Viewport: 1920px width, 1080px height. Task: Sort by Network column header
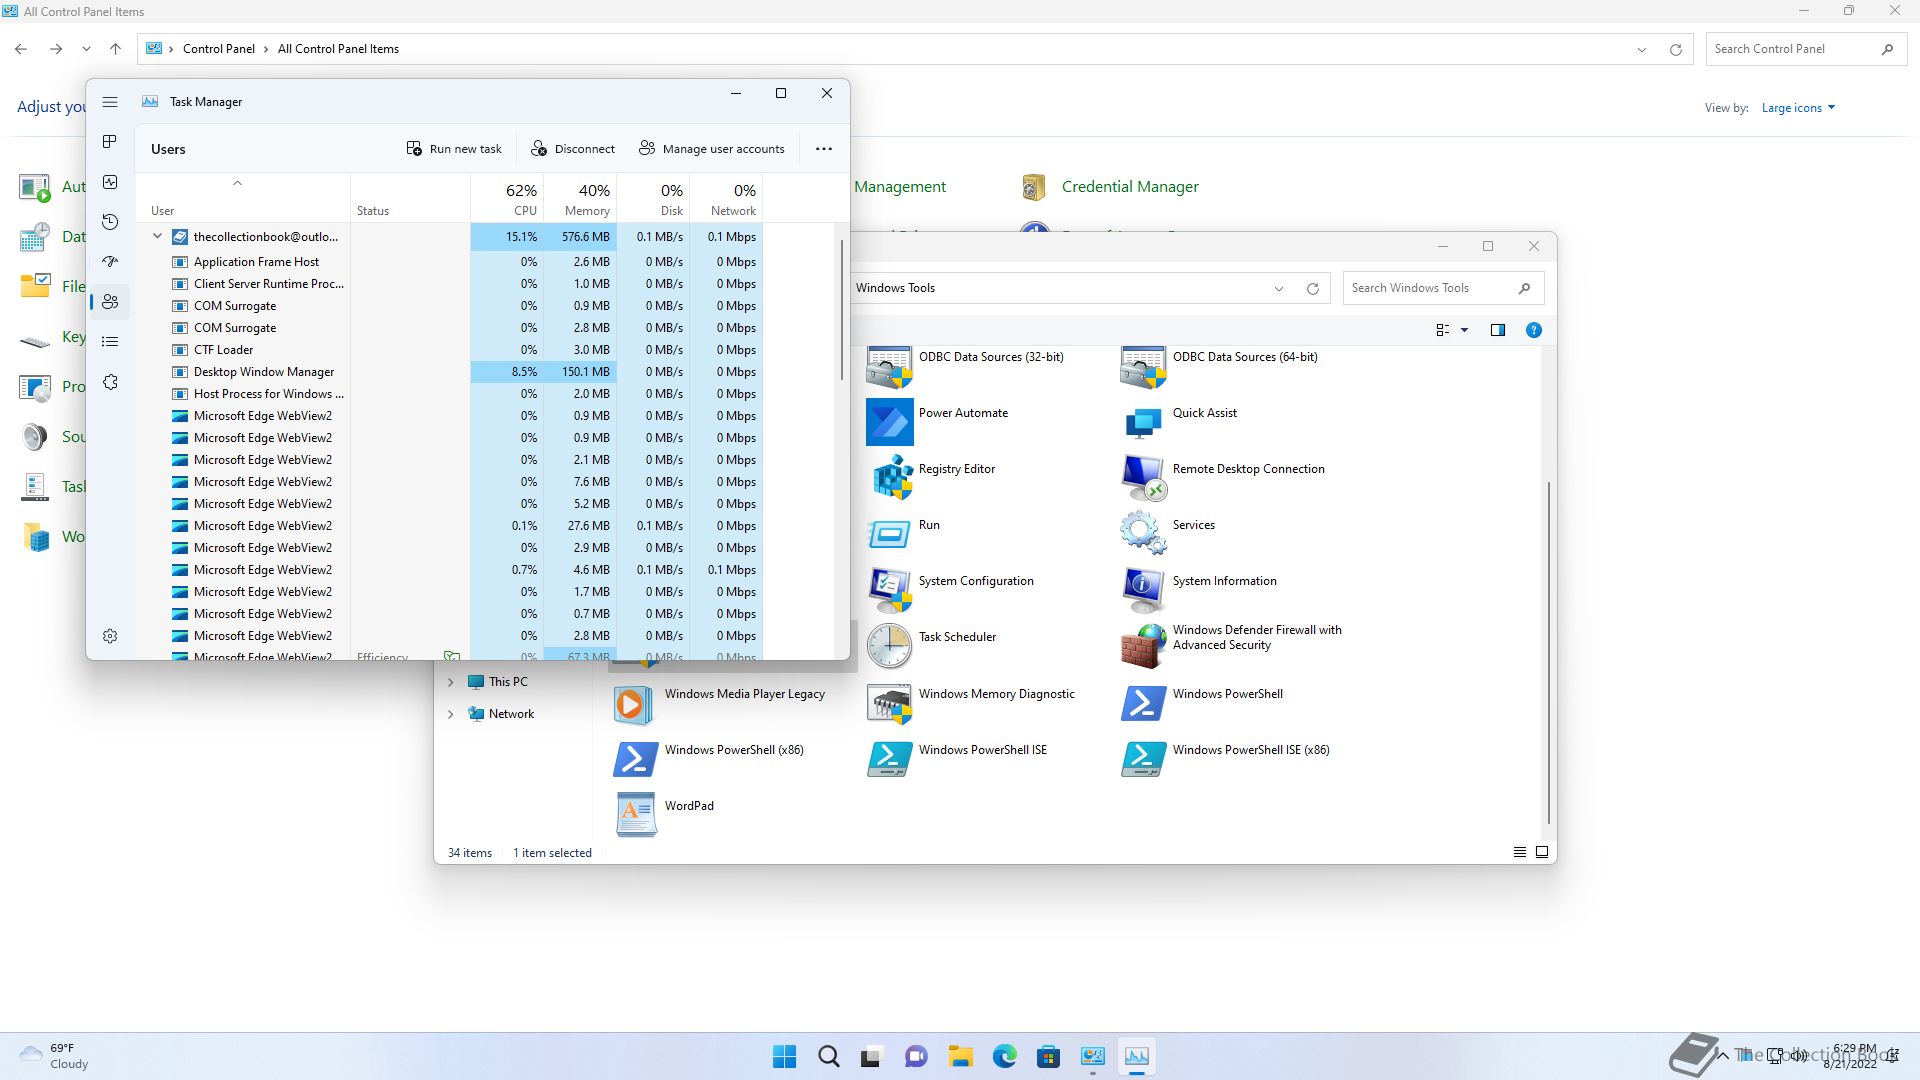pyautogui.click(x=726, y=198)
